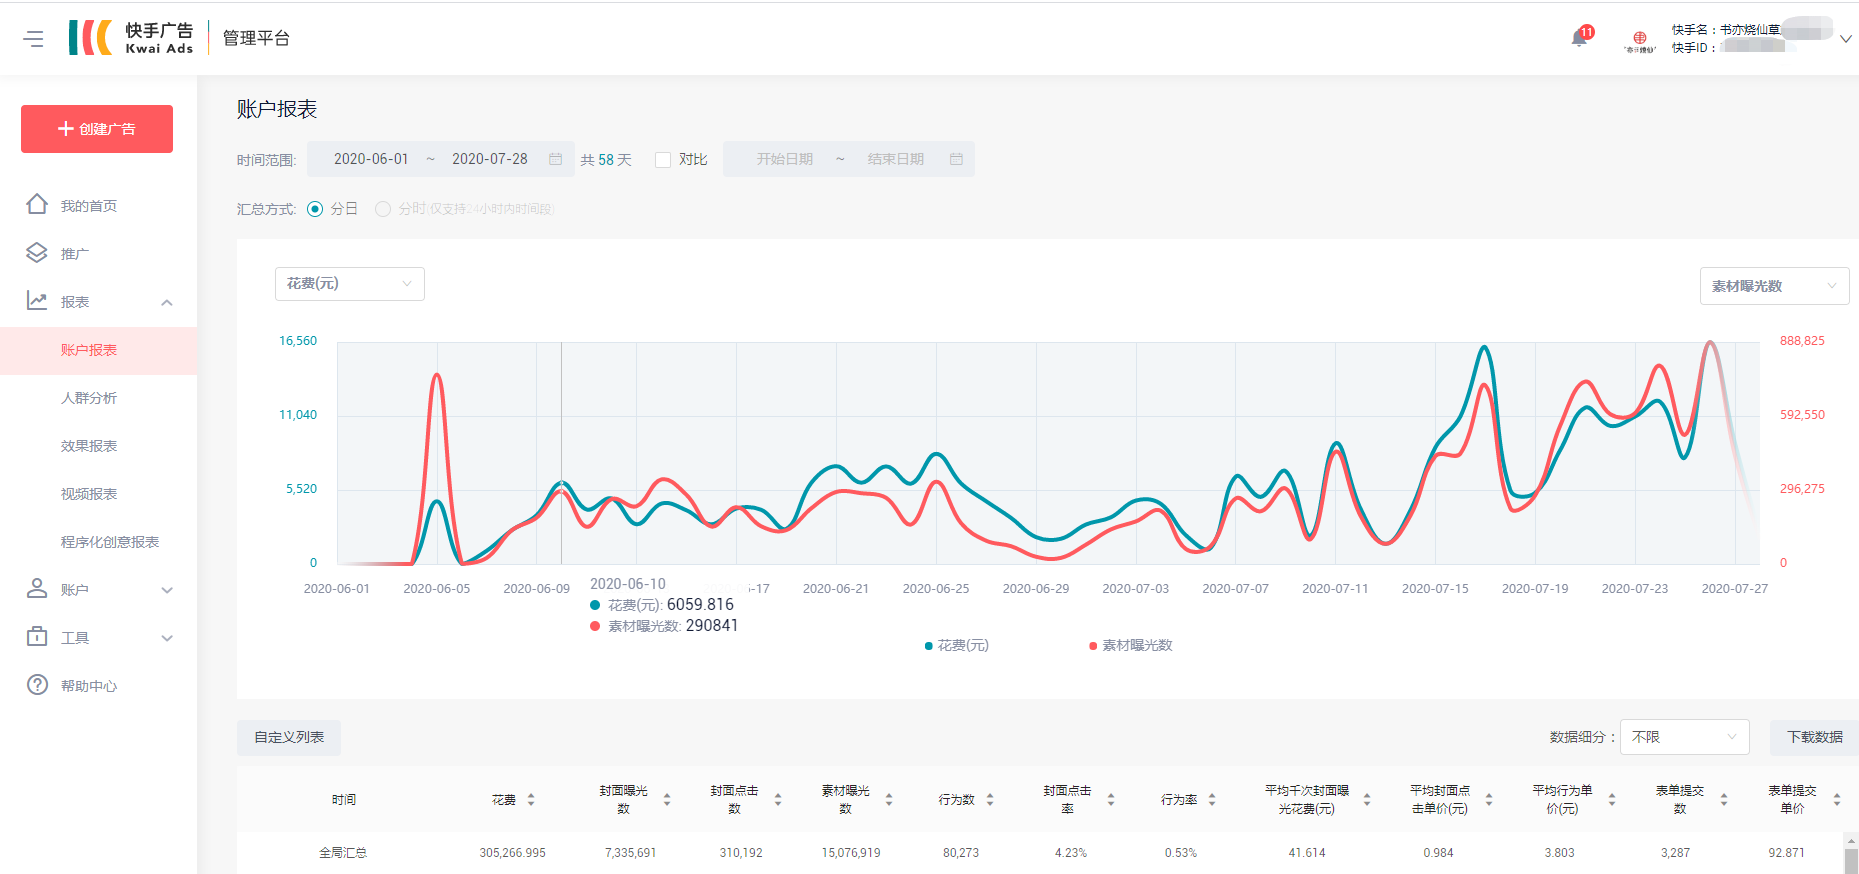Select the 分时 hourly radio button

pos(383,209)
